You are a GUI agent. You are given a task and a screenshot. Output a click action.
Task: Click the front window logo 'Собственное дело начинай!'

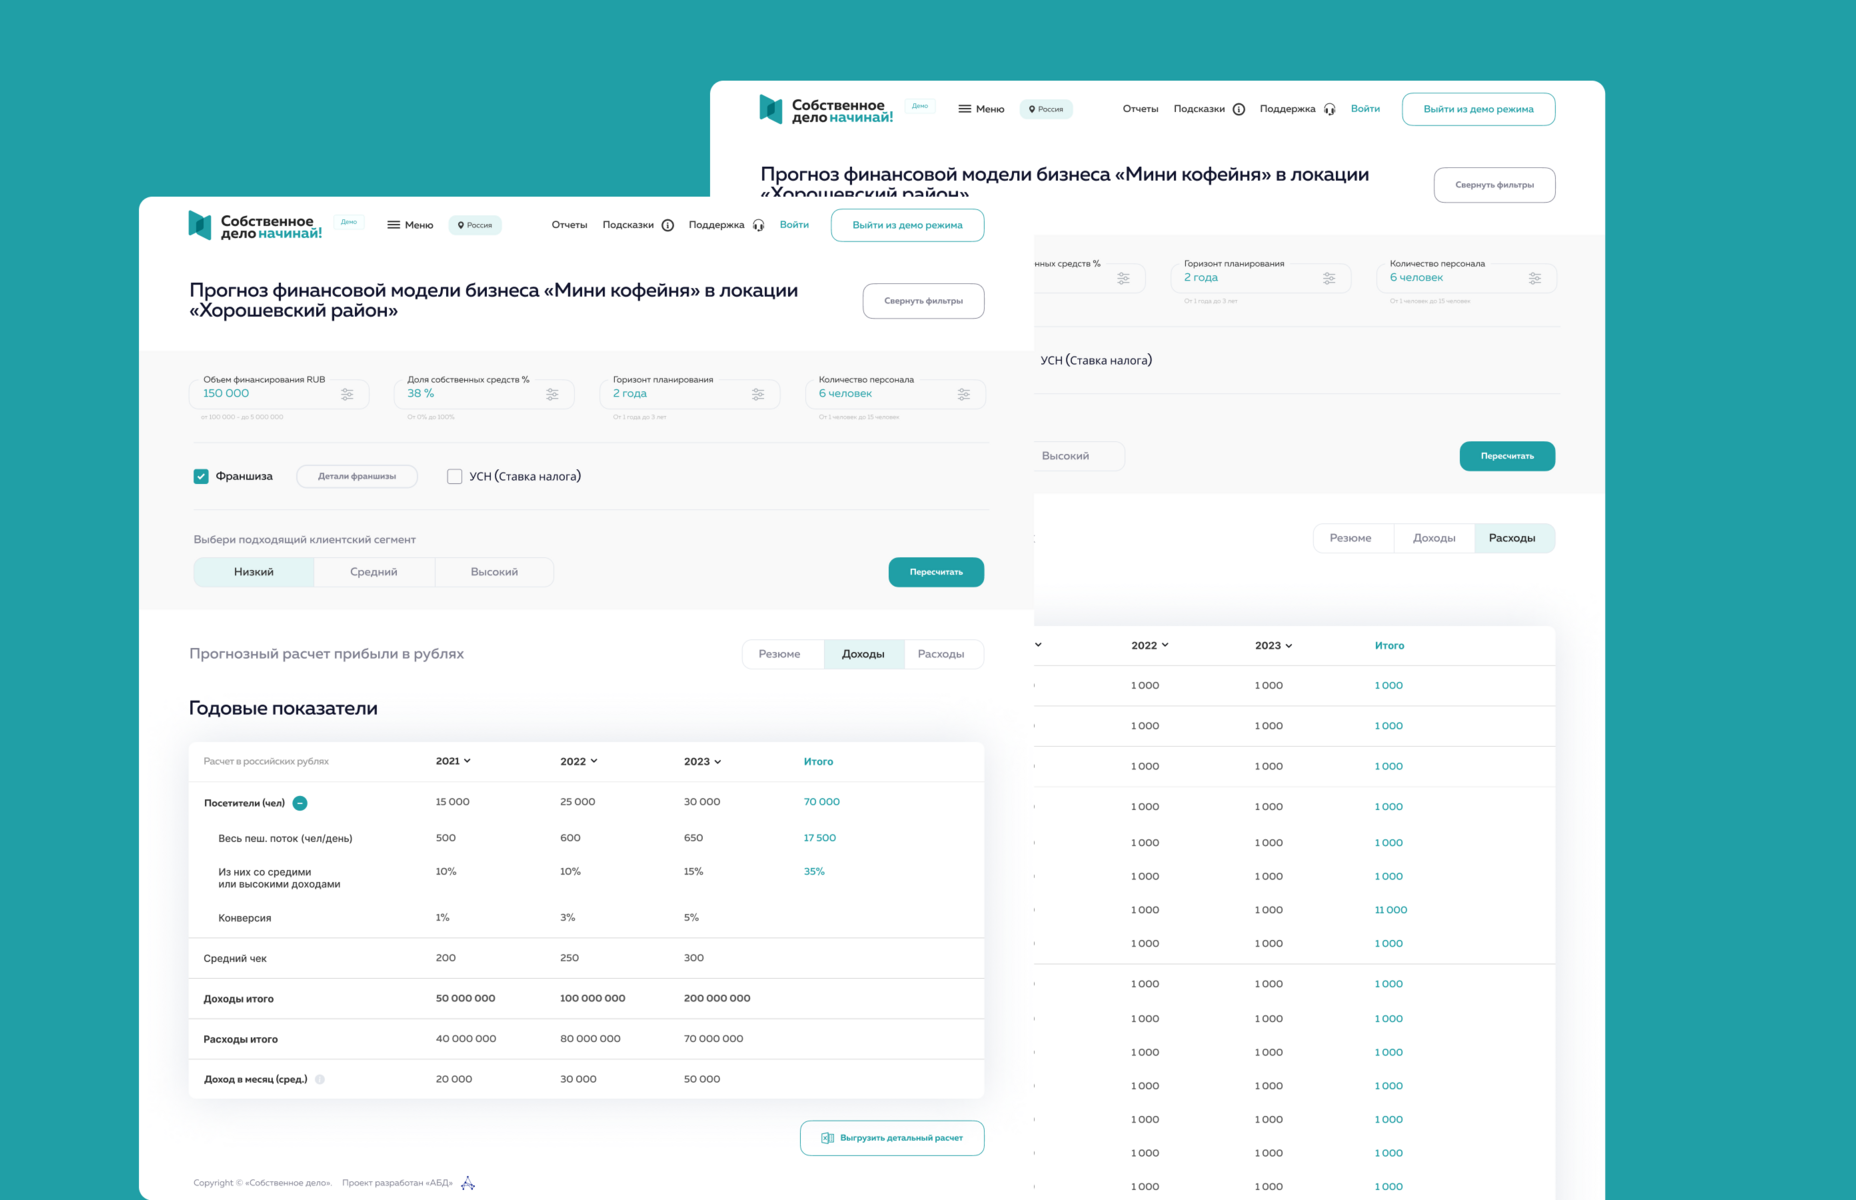(x=255, y=226)
